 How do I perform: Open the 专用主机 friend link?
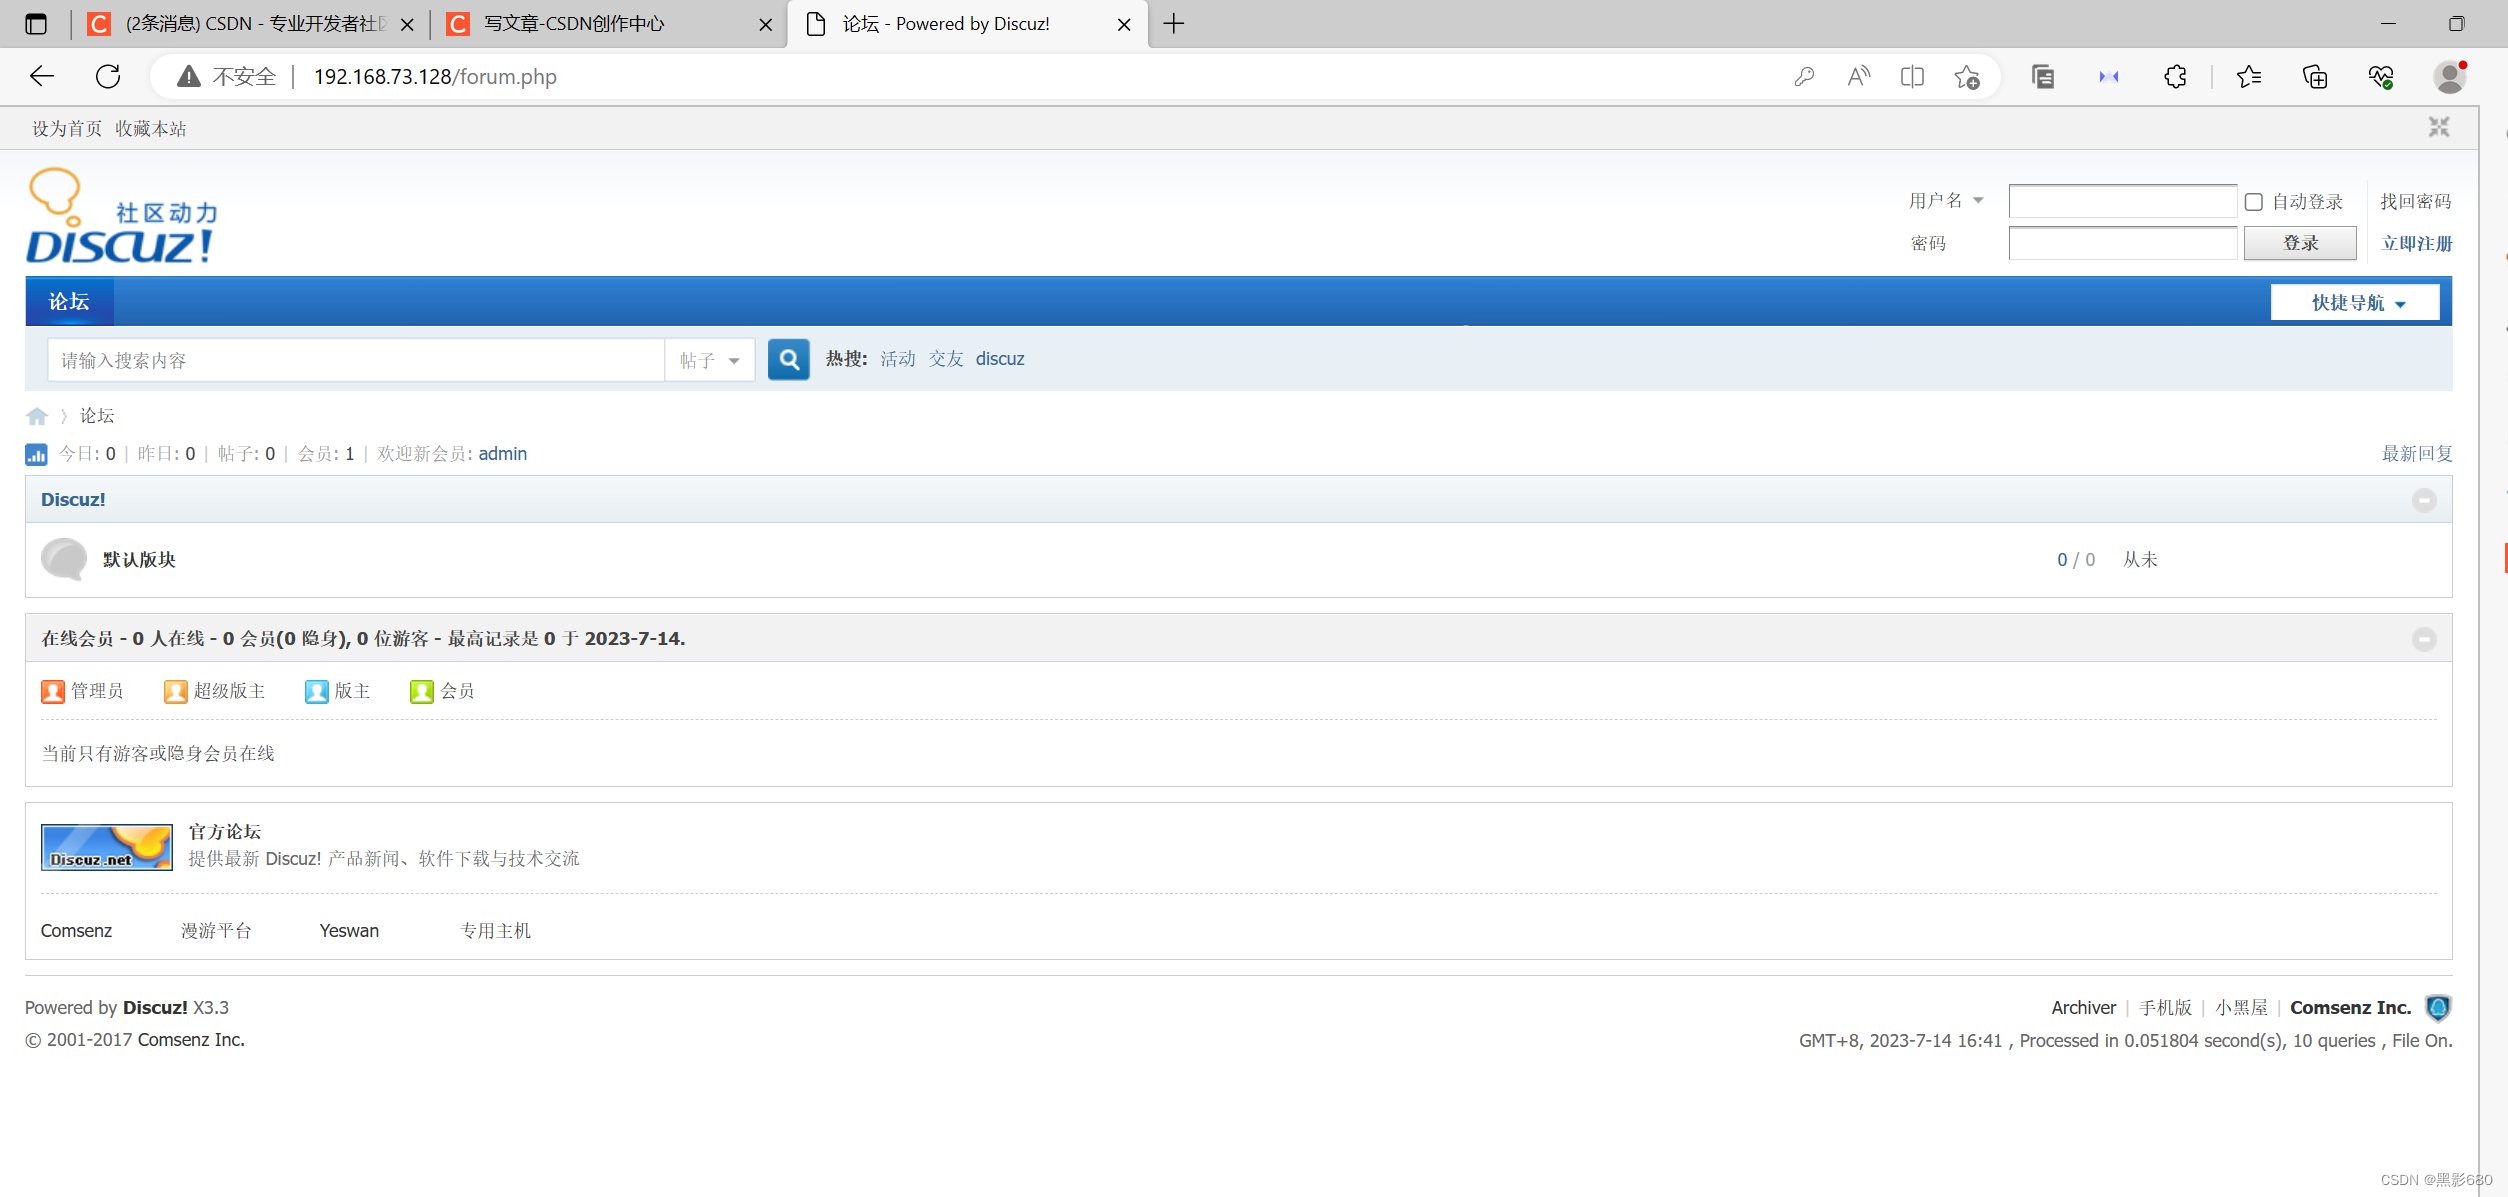495,930
